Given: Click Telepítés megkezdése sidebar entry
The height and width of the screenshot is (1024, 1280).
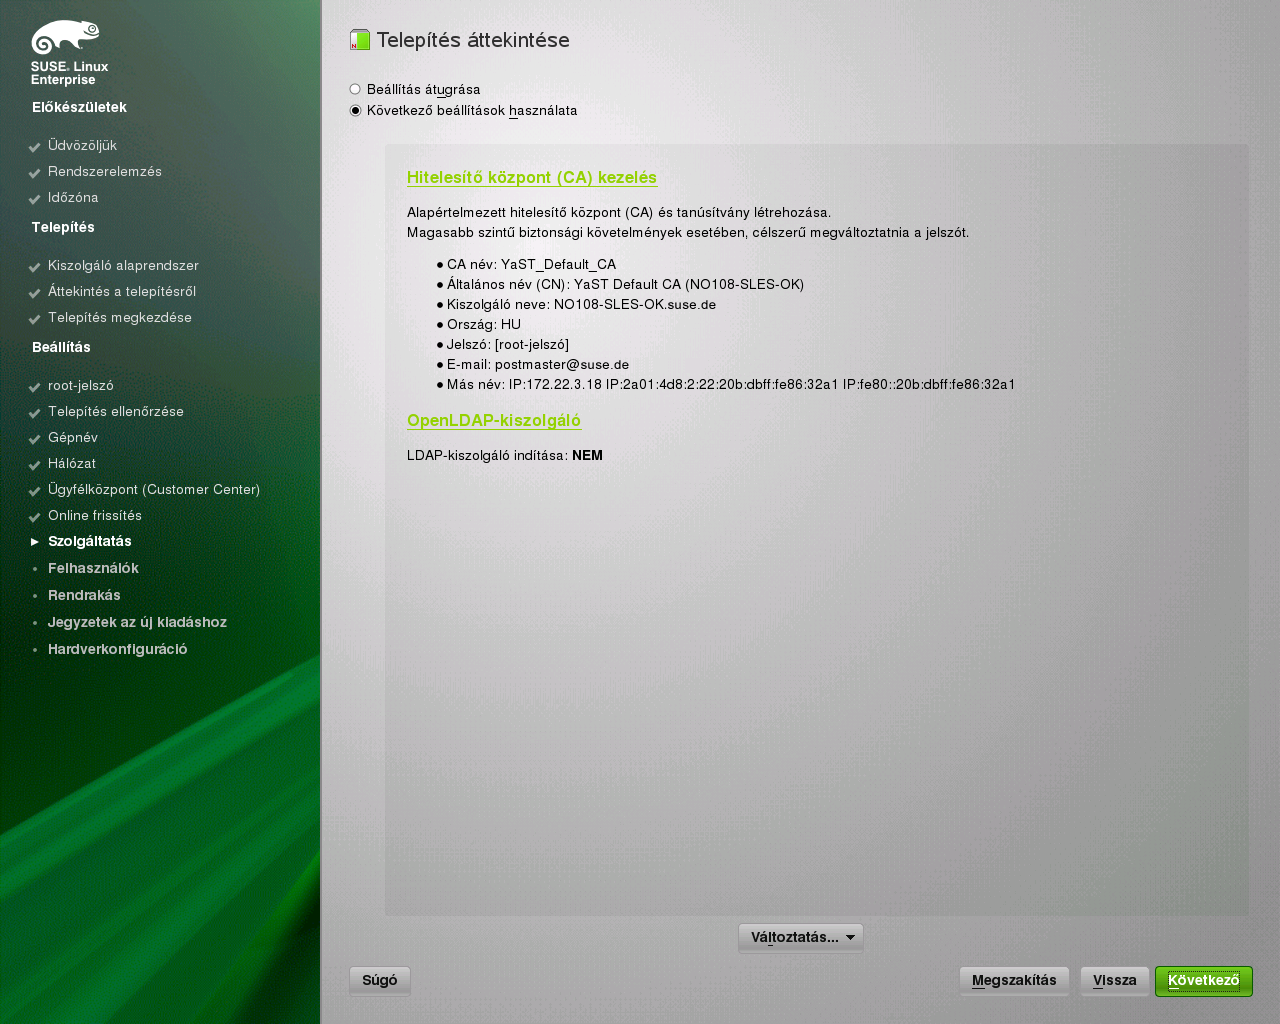Looking at the screenshot, I should 120,318.
